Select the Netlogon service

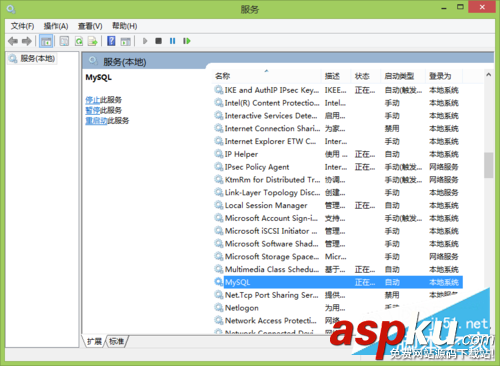(338, 308)
